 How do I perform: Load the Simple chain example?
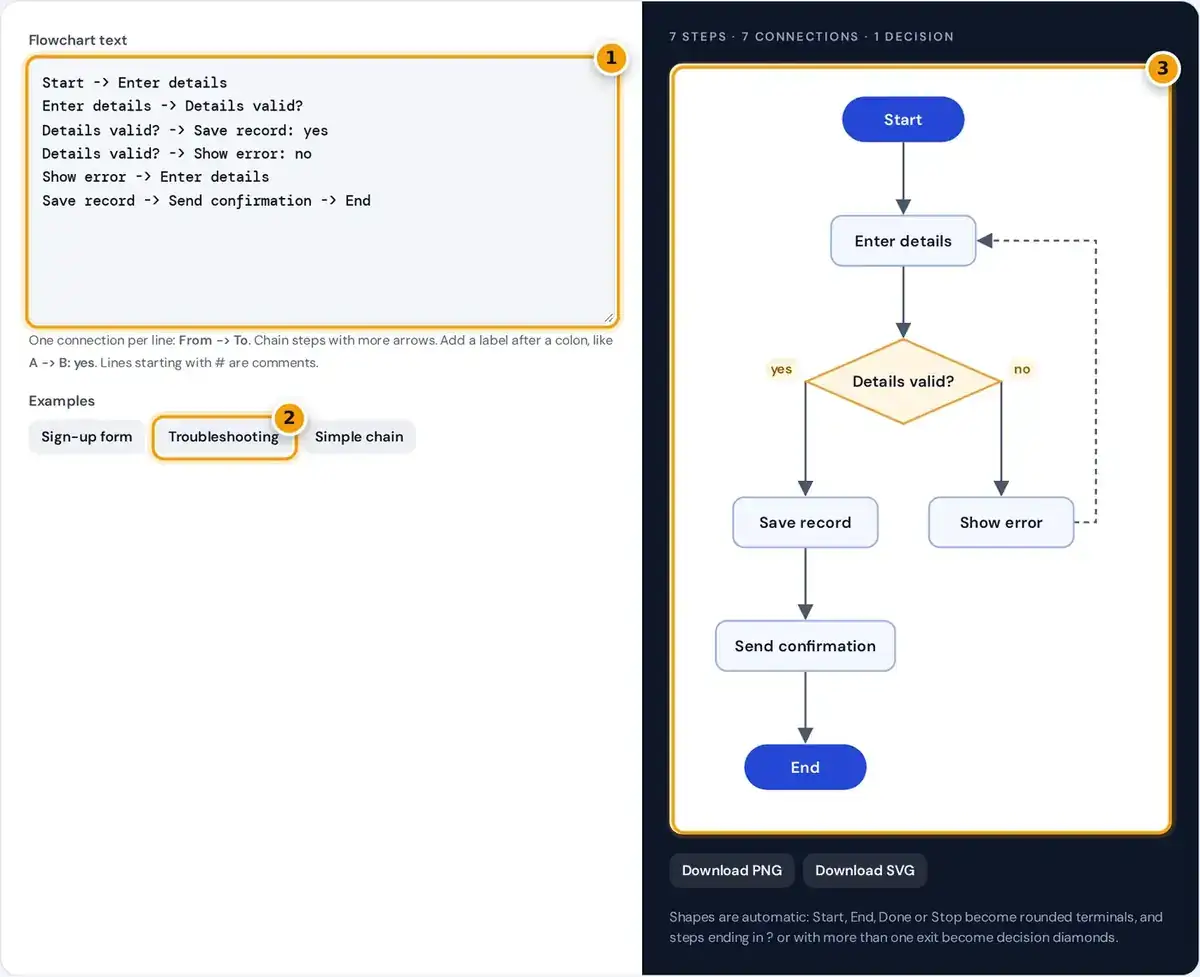click(359, 437)
